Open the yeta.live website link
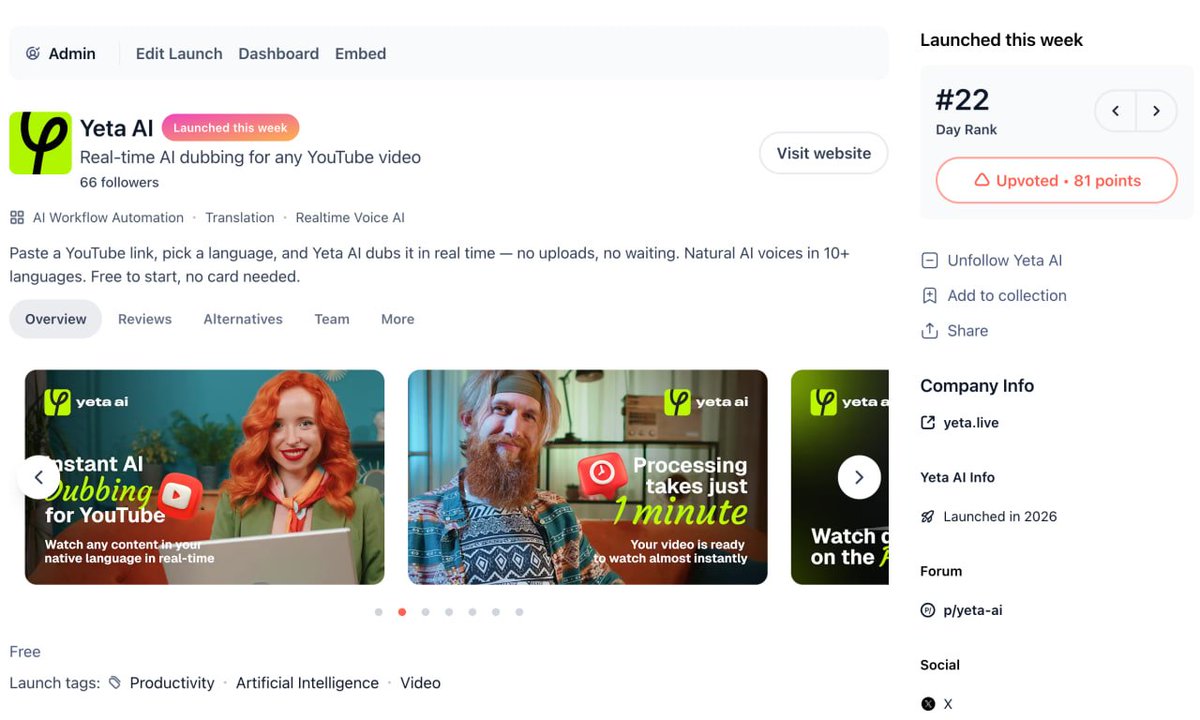The width and height of the screenshot is (1200, 720). [x=971, y=423]
